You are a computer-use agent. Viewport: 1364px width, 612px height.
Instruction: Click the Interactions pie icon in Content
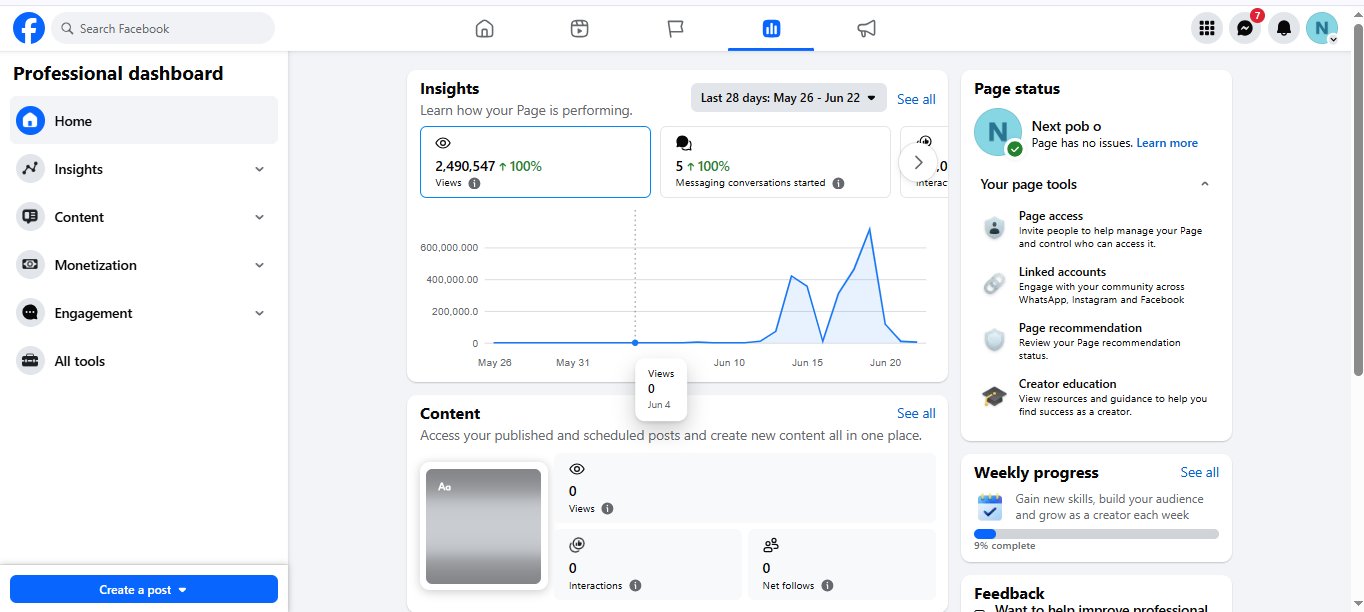(x=577, y=545)
